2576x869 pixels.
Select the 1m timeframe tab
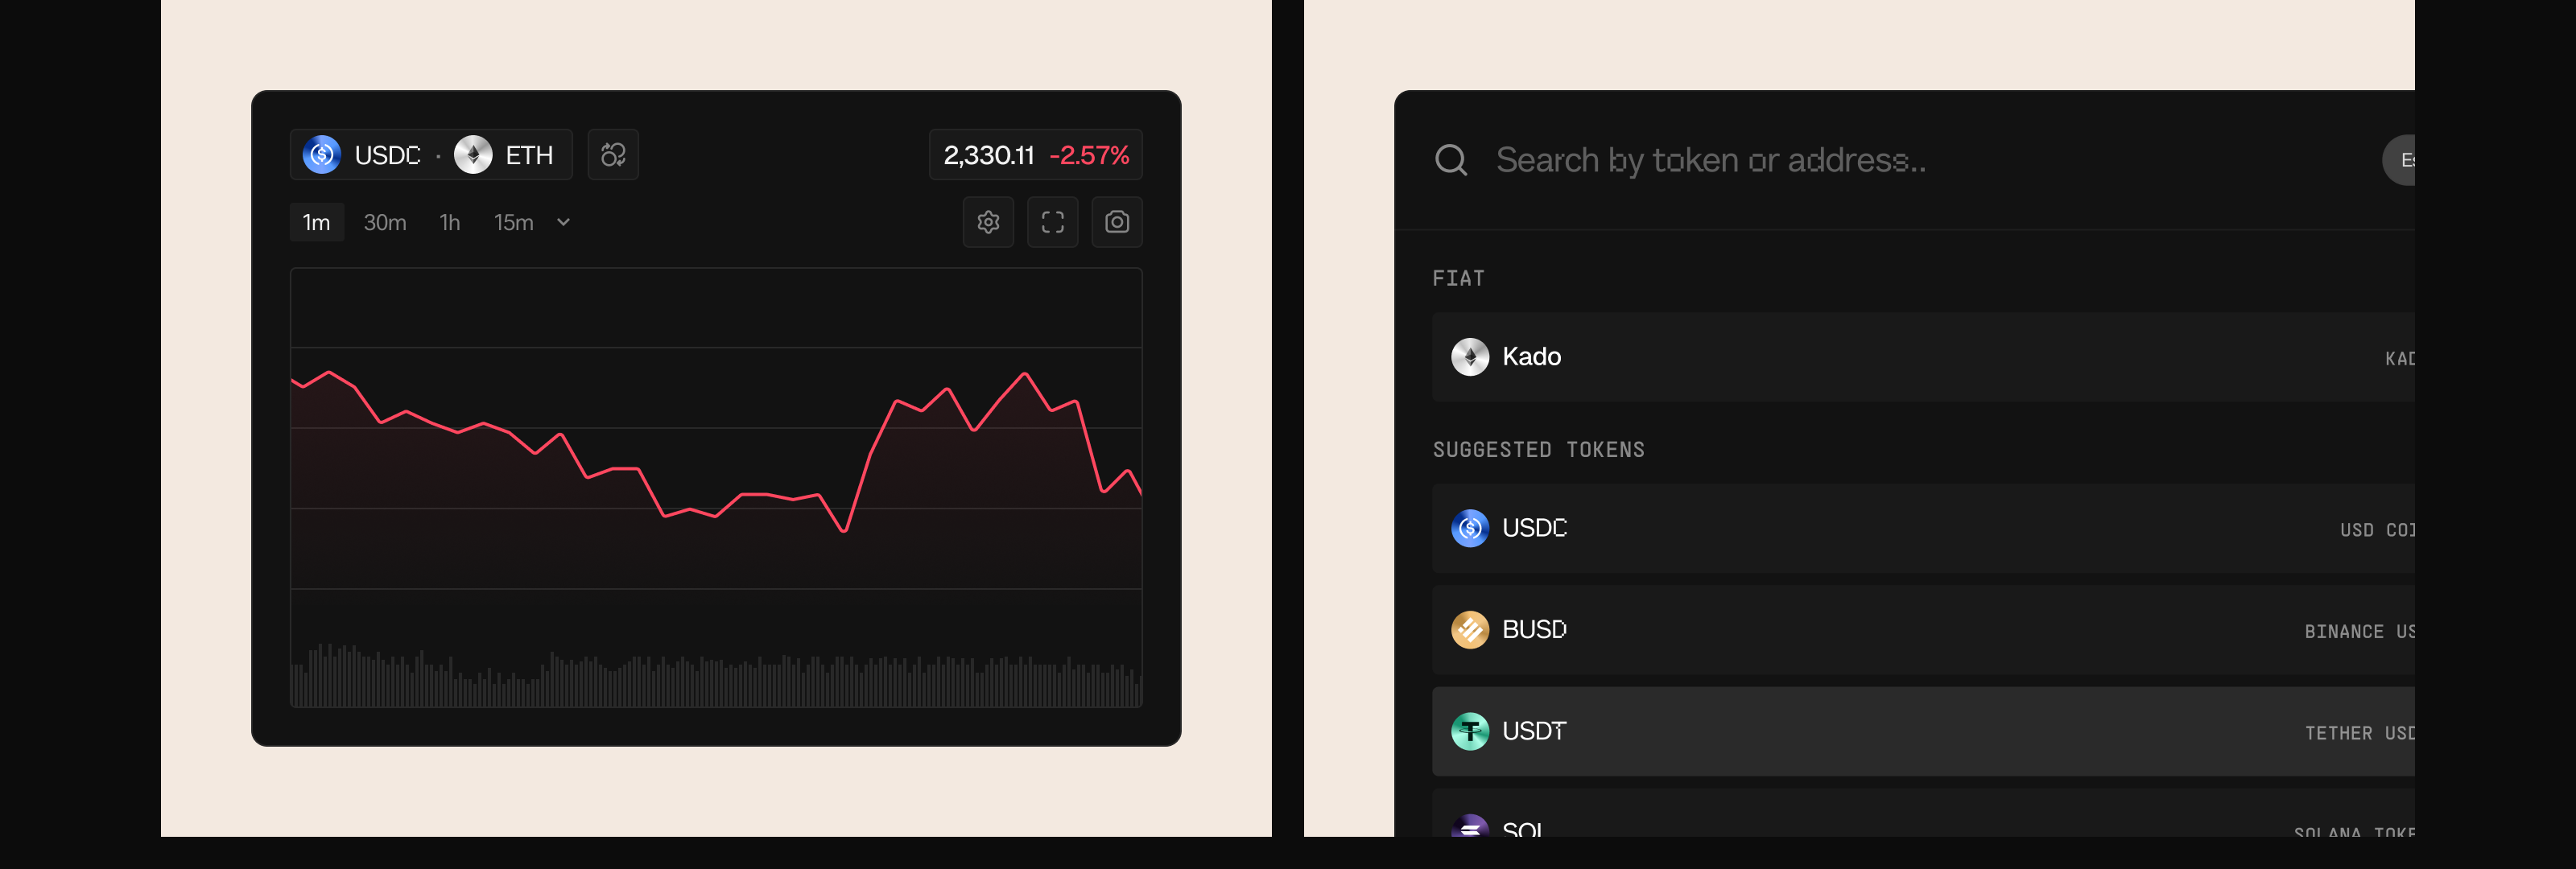tap(316, 222)
